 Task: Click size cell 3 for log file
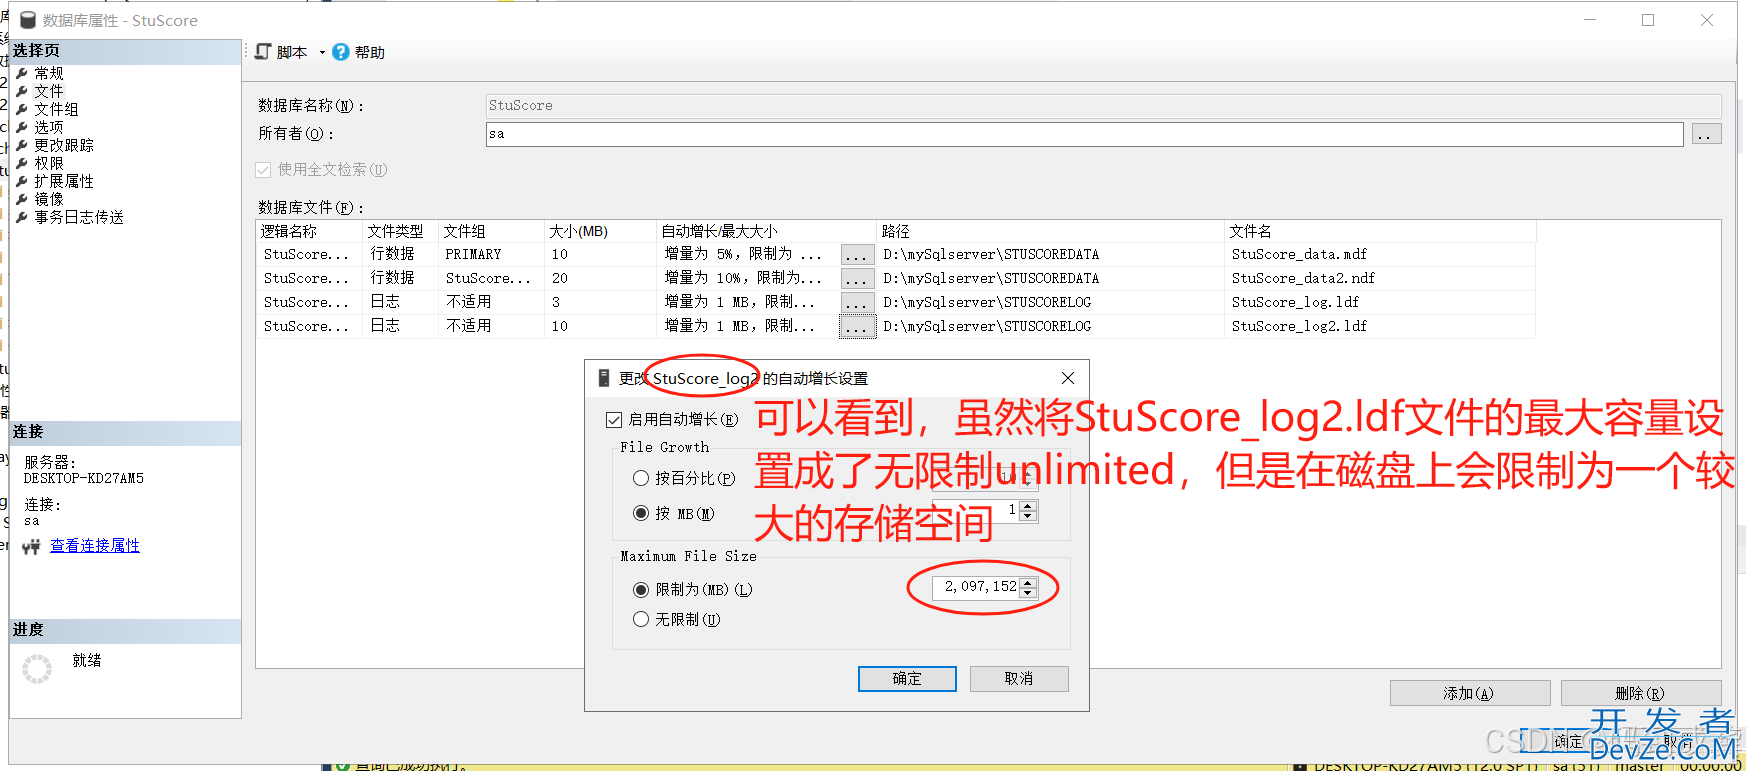click(x=601, y=303)
